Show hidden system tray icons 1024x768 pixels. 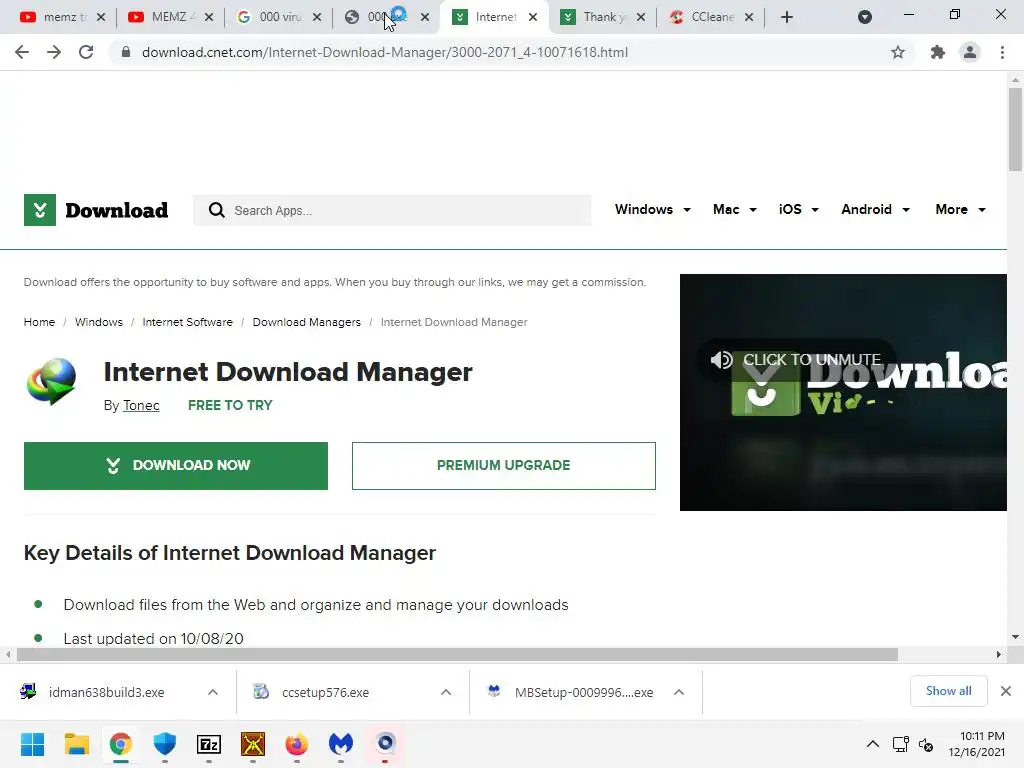point(872,744)
